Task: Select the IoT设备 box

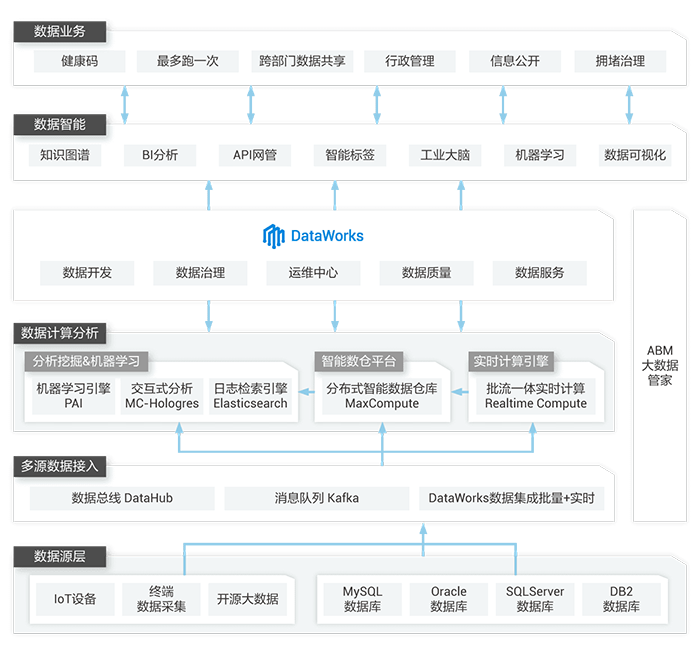Action: pyautogui.click(x=75, y=599)
